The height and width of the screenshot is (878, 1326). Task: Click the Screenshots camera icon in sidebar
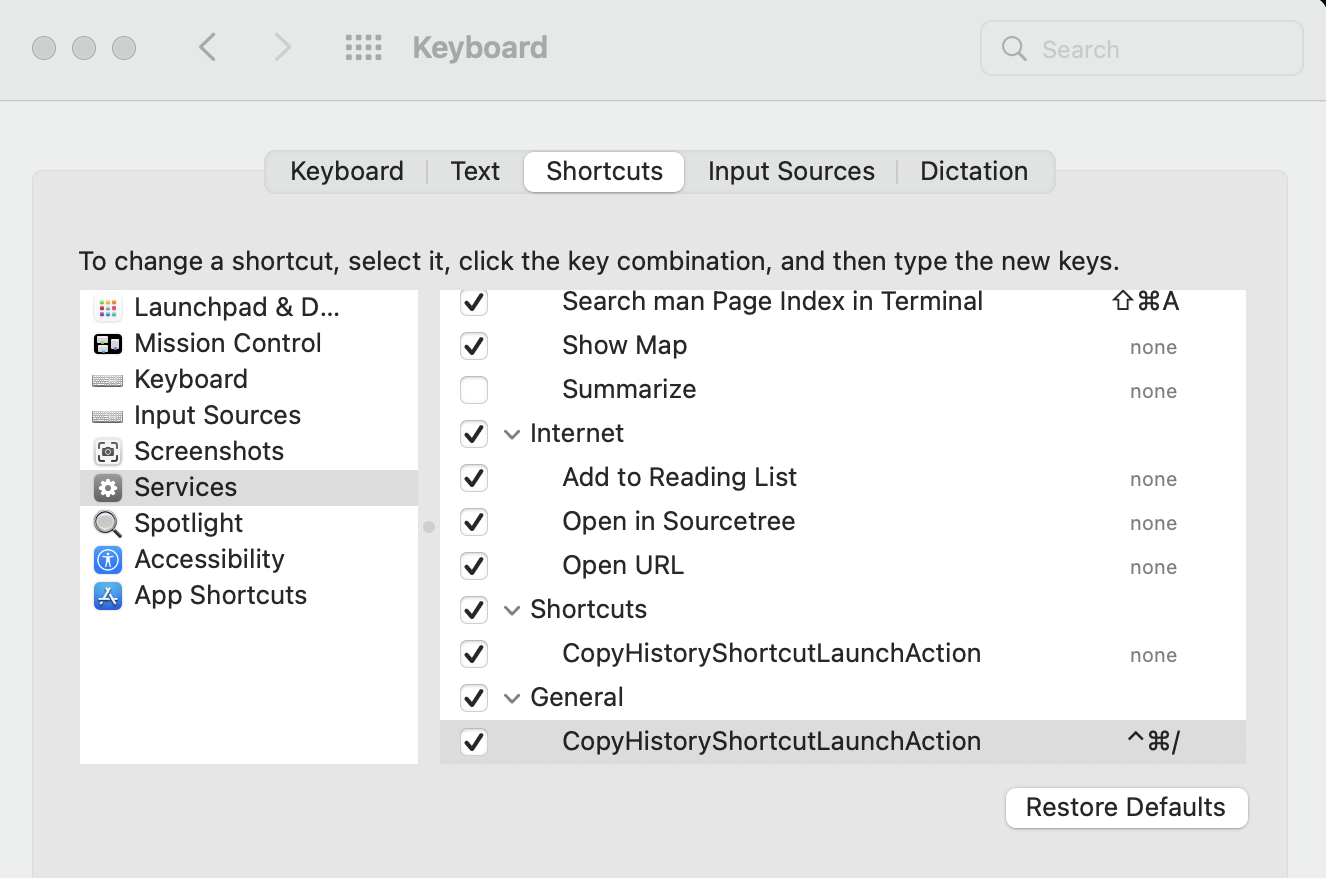[107, 451]
